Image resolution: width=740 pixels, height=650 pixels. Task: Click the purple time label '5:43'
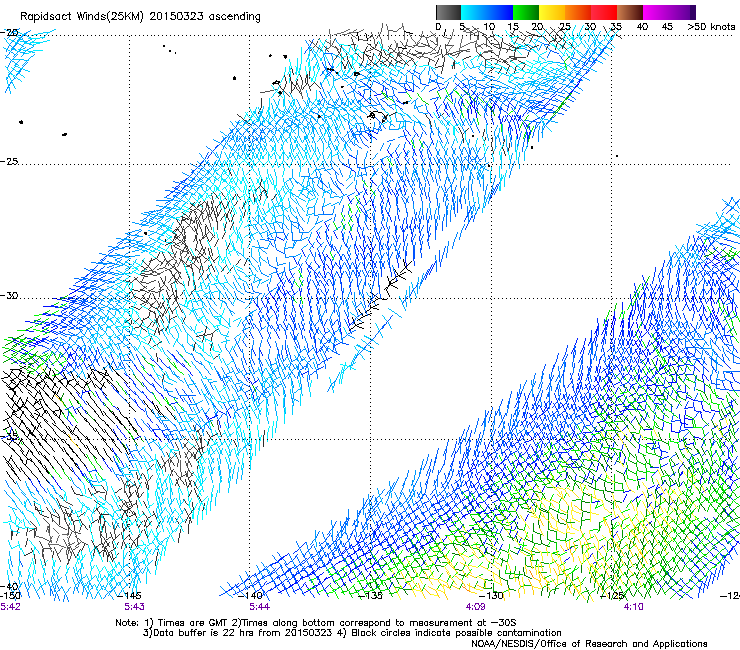135,607
